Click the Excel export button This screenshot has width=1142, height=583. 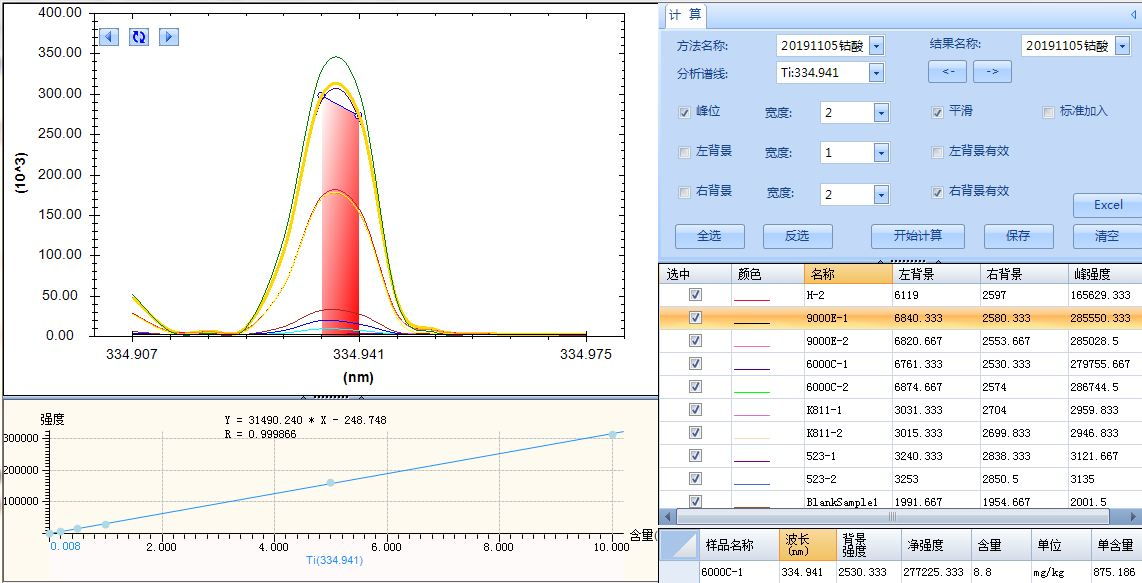pyautogui.click(x=1107, y=205)
